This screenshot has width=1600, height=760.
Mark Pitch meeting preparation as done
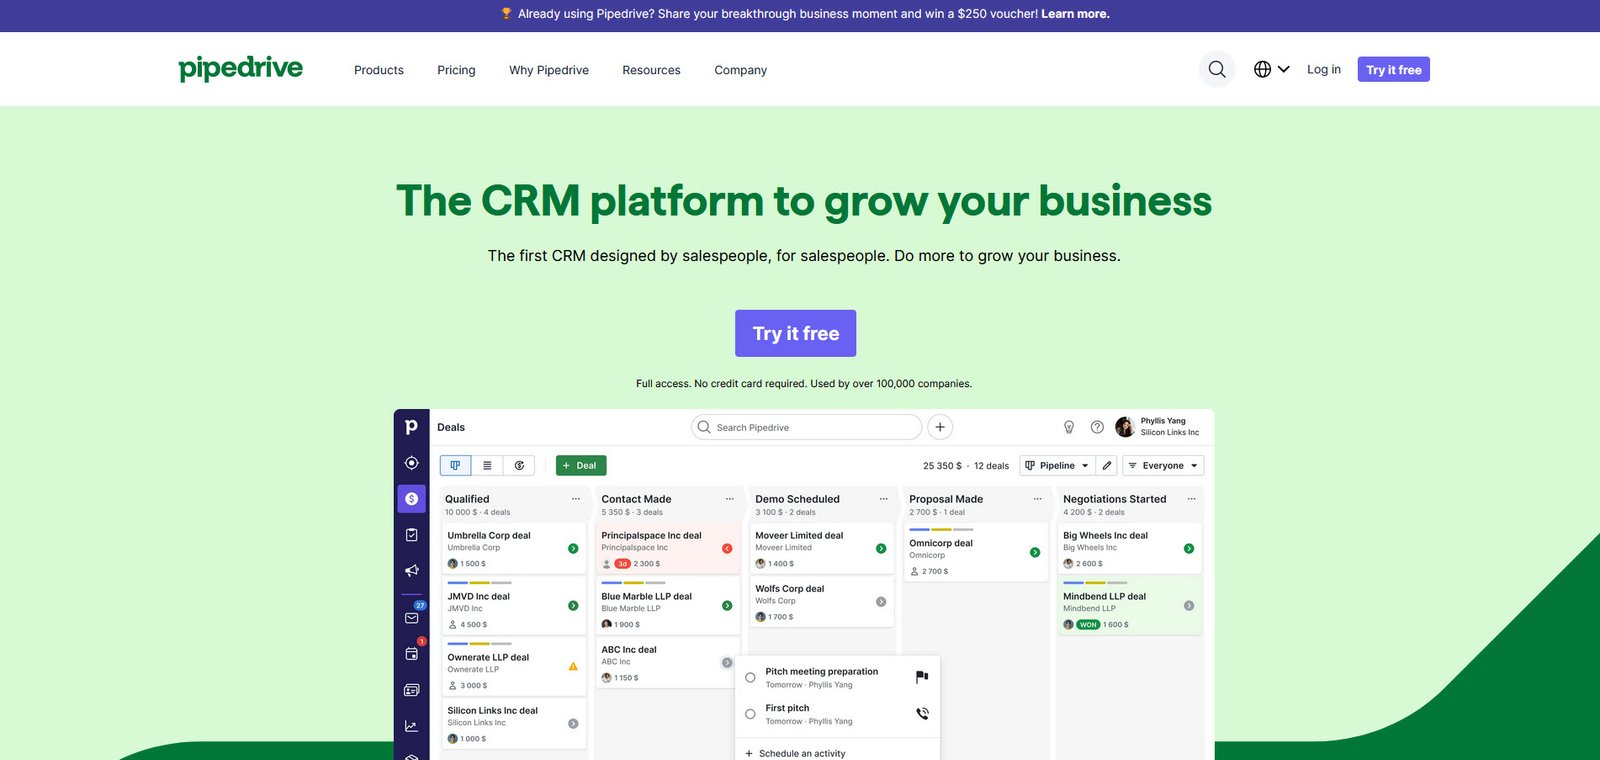(750, 678)
